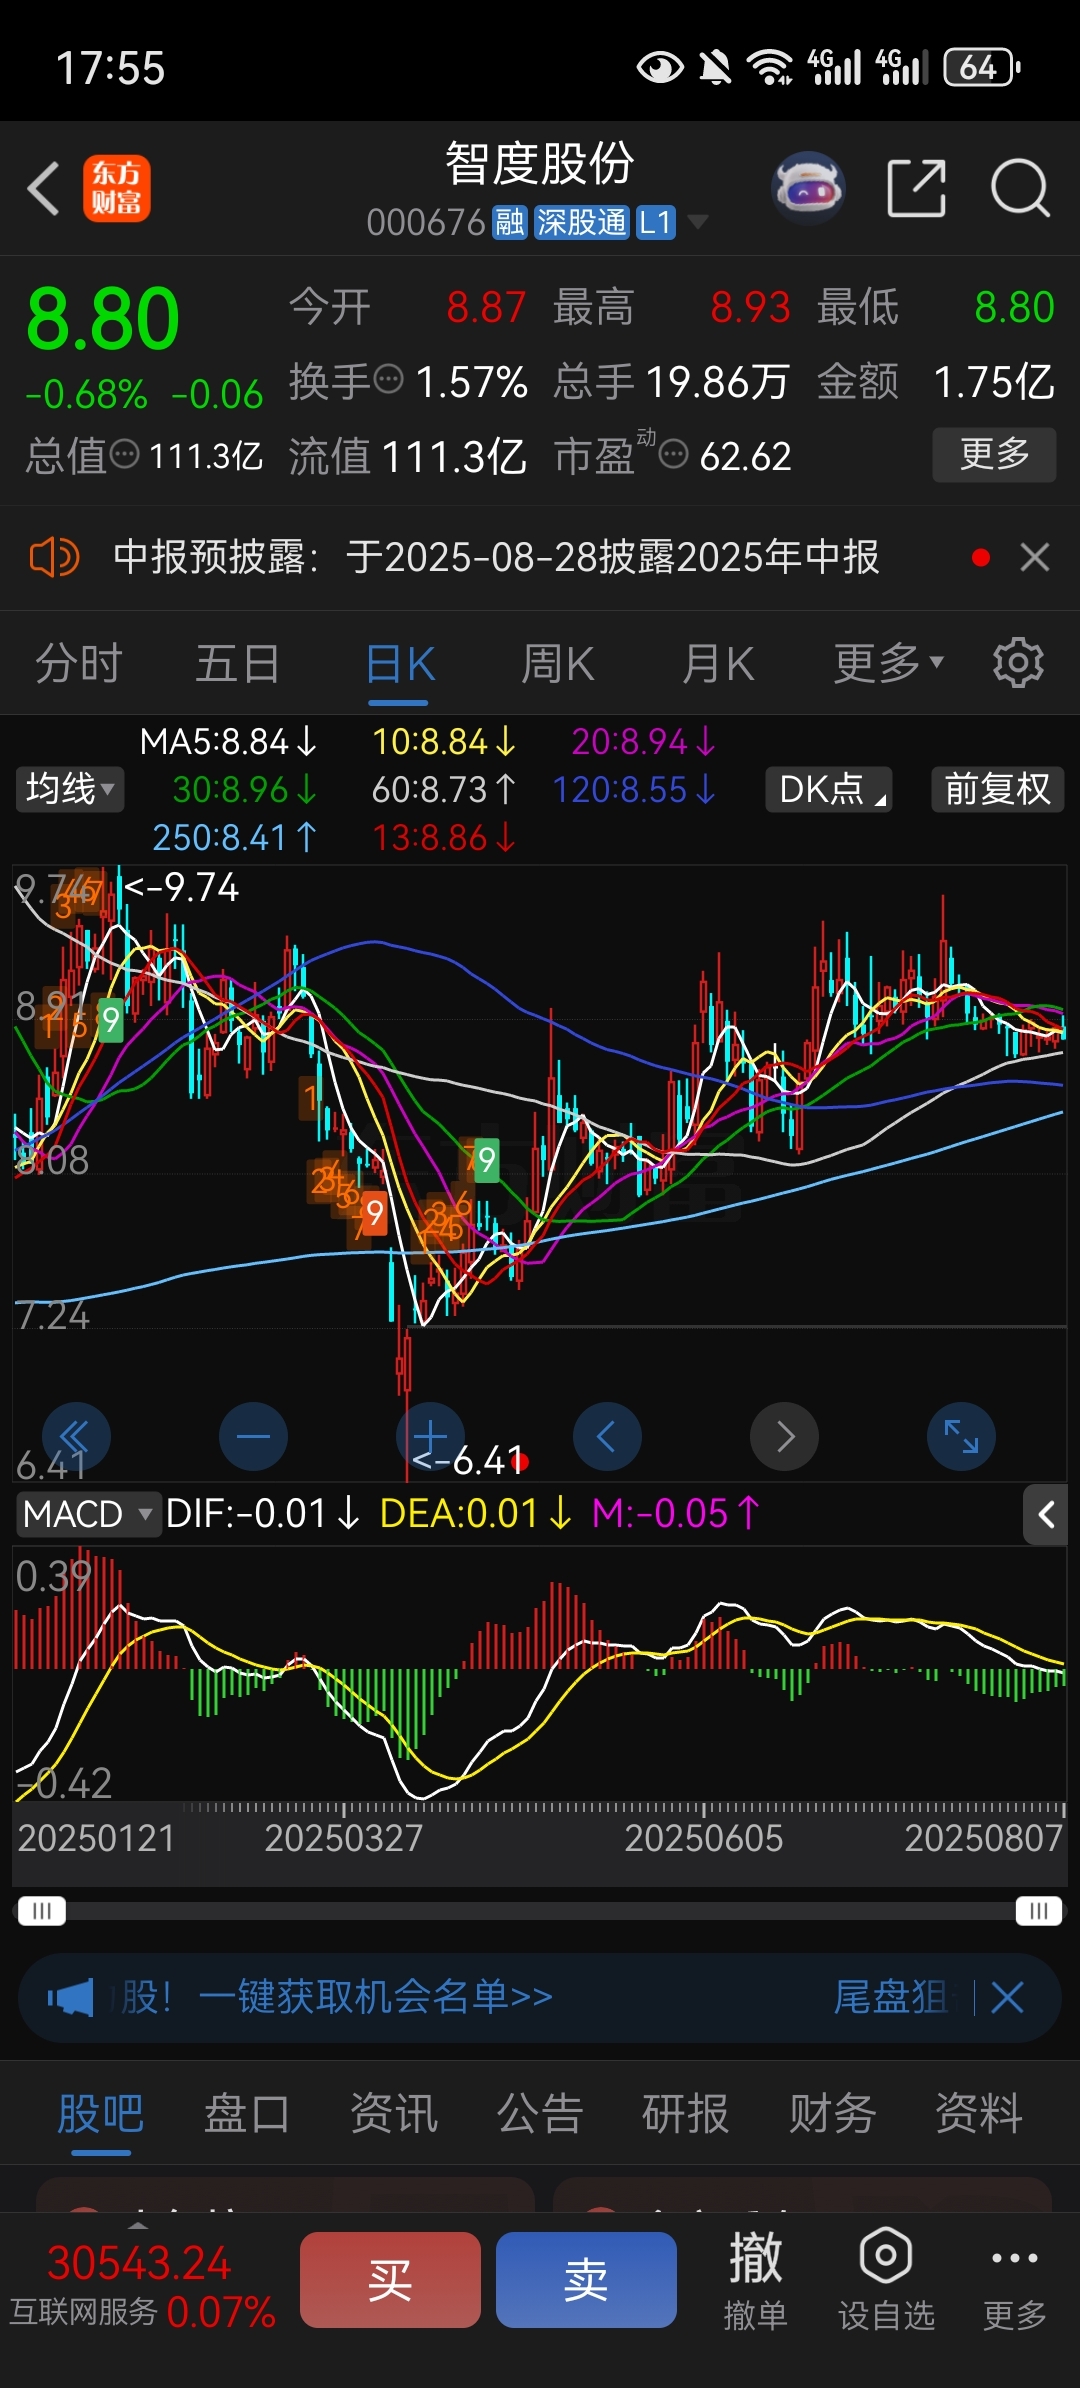Tap the 深股通 badge
Screen dimensions: 1080x2388
tap(581, 222)
